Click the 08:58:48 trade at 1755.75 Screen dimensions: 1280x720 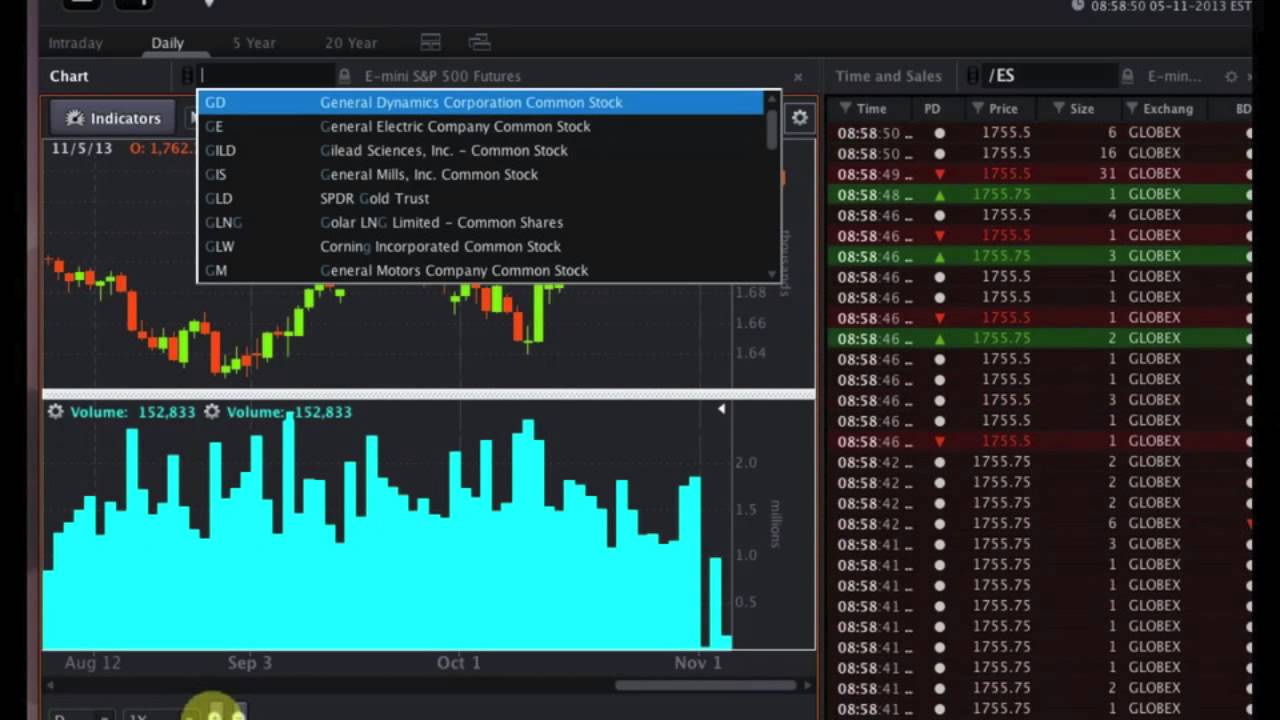[x=1040, y=194]
